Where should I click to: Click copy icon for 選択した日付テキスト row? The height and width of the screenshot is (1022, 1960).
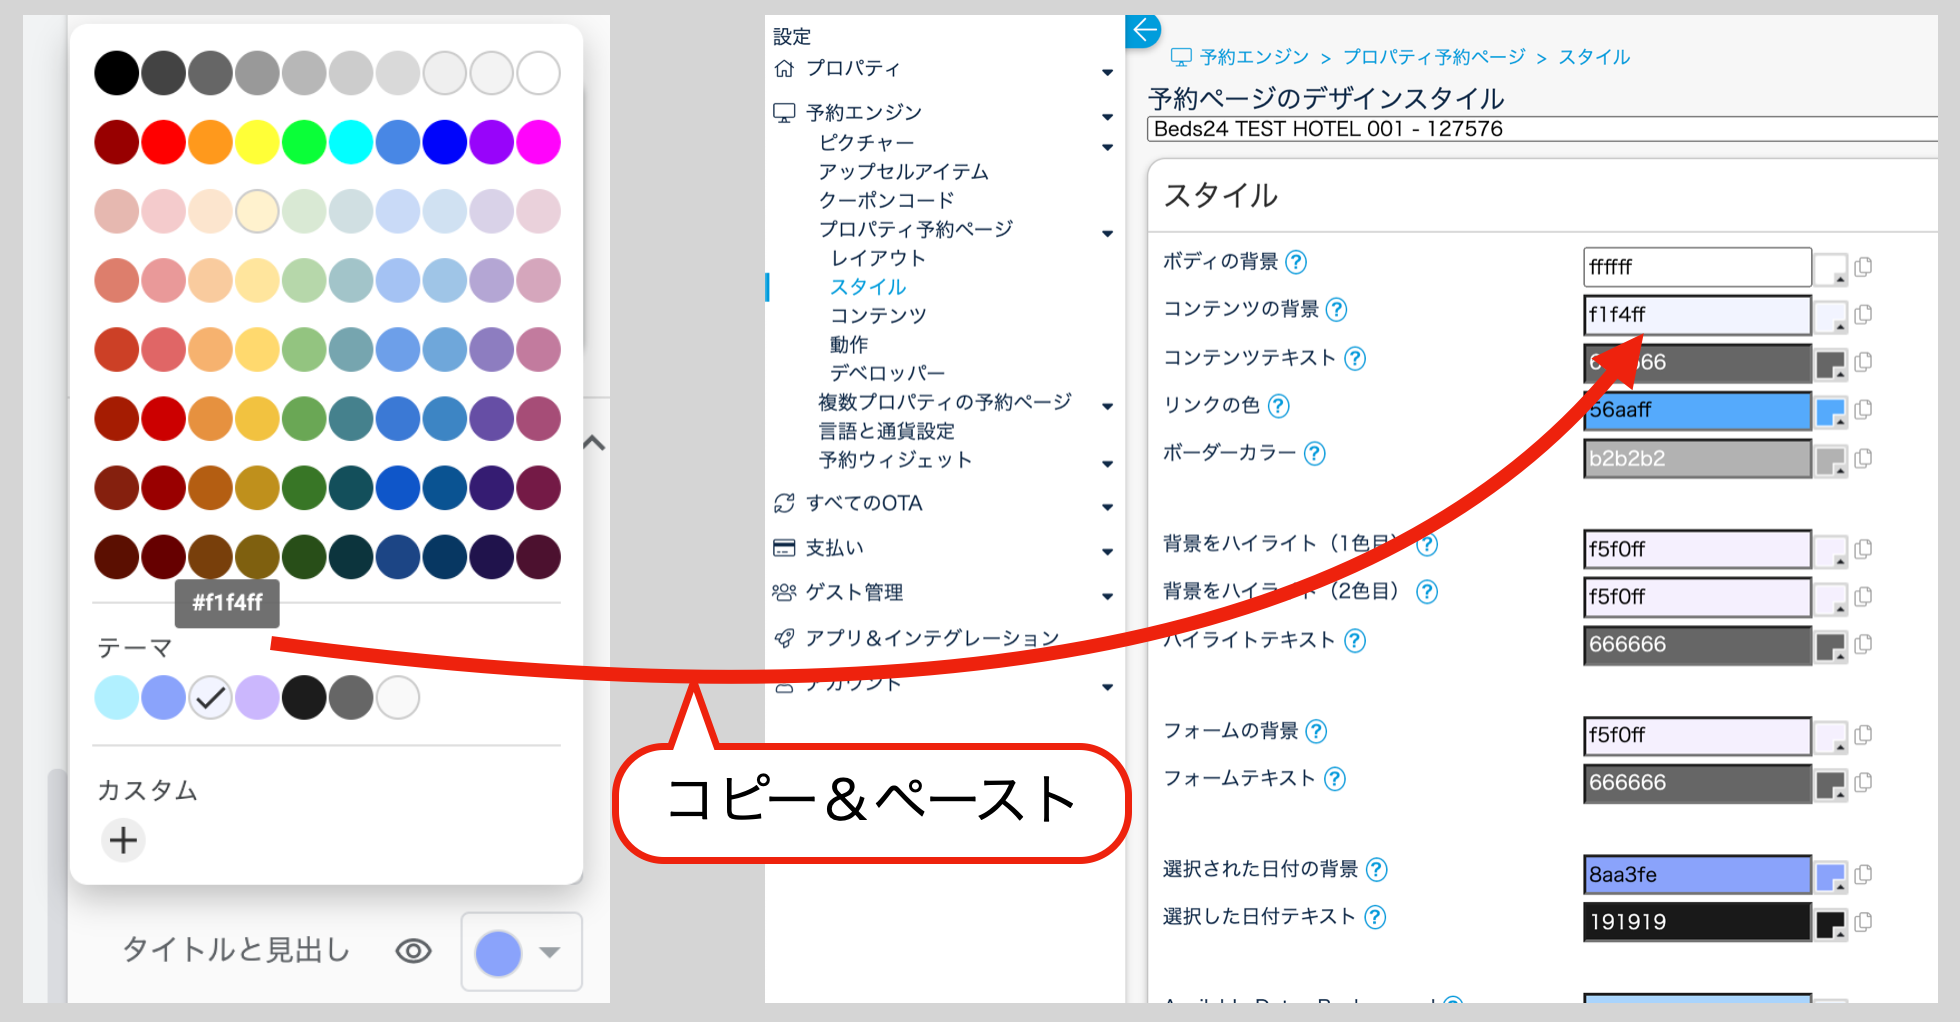point(1863,923)
